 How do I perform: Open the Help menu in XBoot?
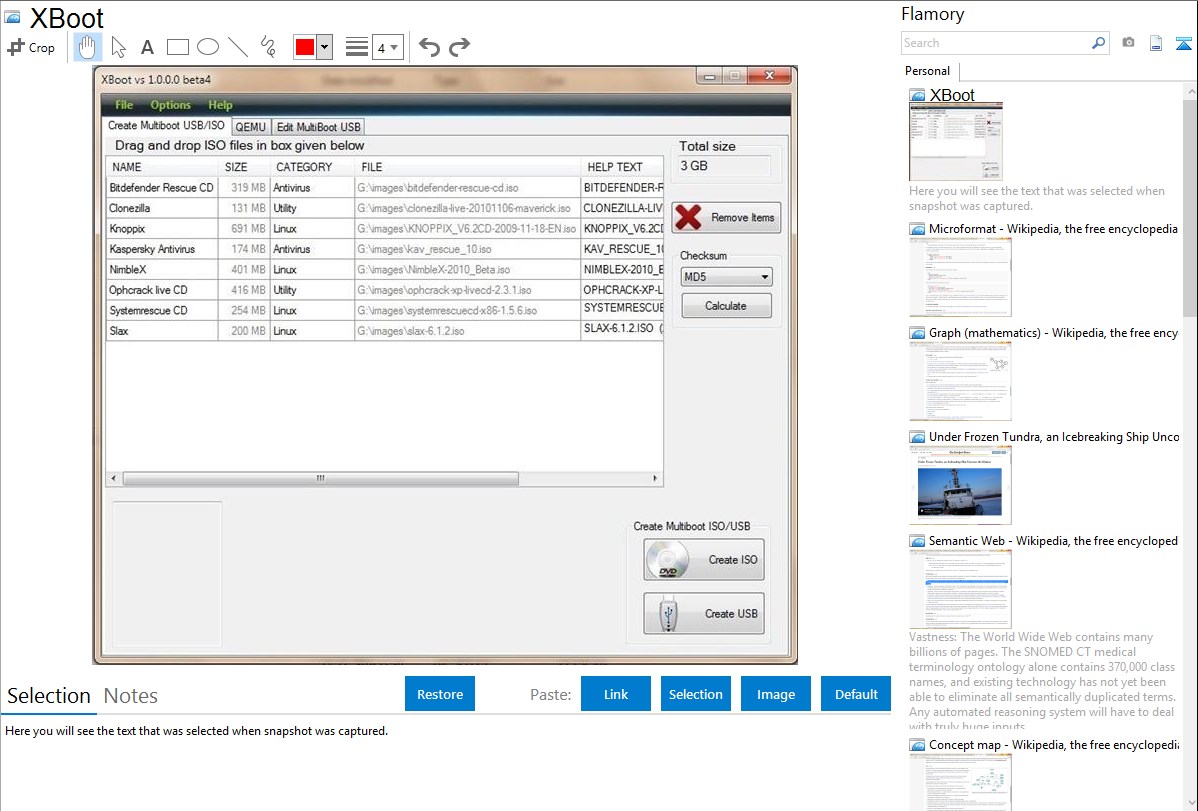coord(220,105)
